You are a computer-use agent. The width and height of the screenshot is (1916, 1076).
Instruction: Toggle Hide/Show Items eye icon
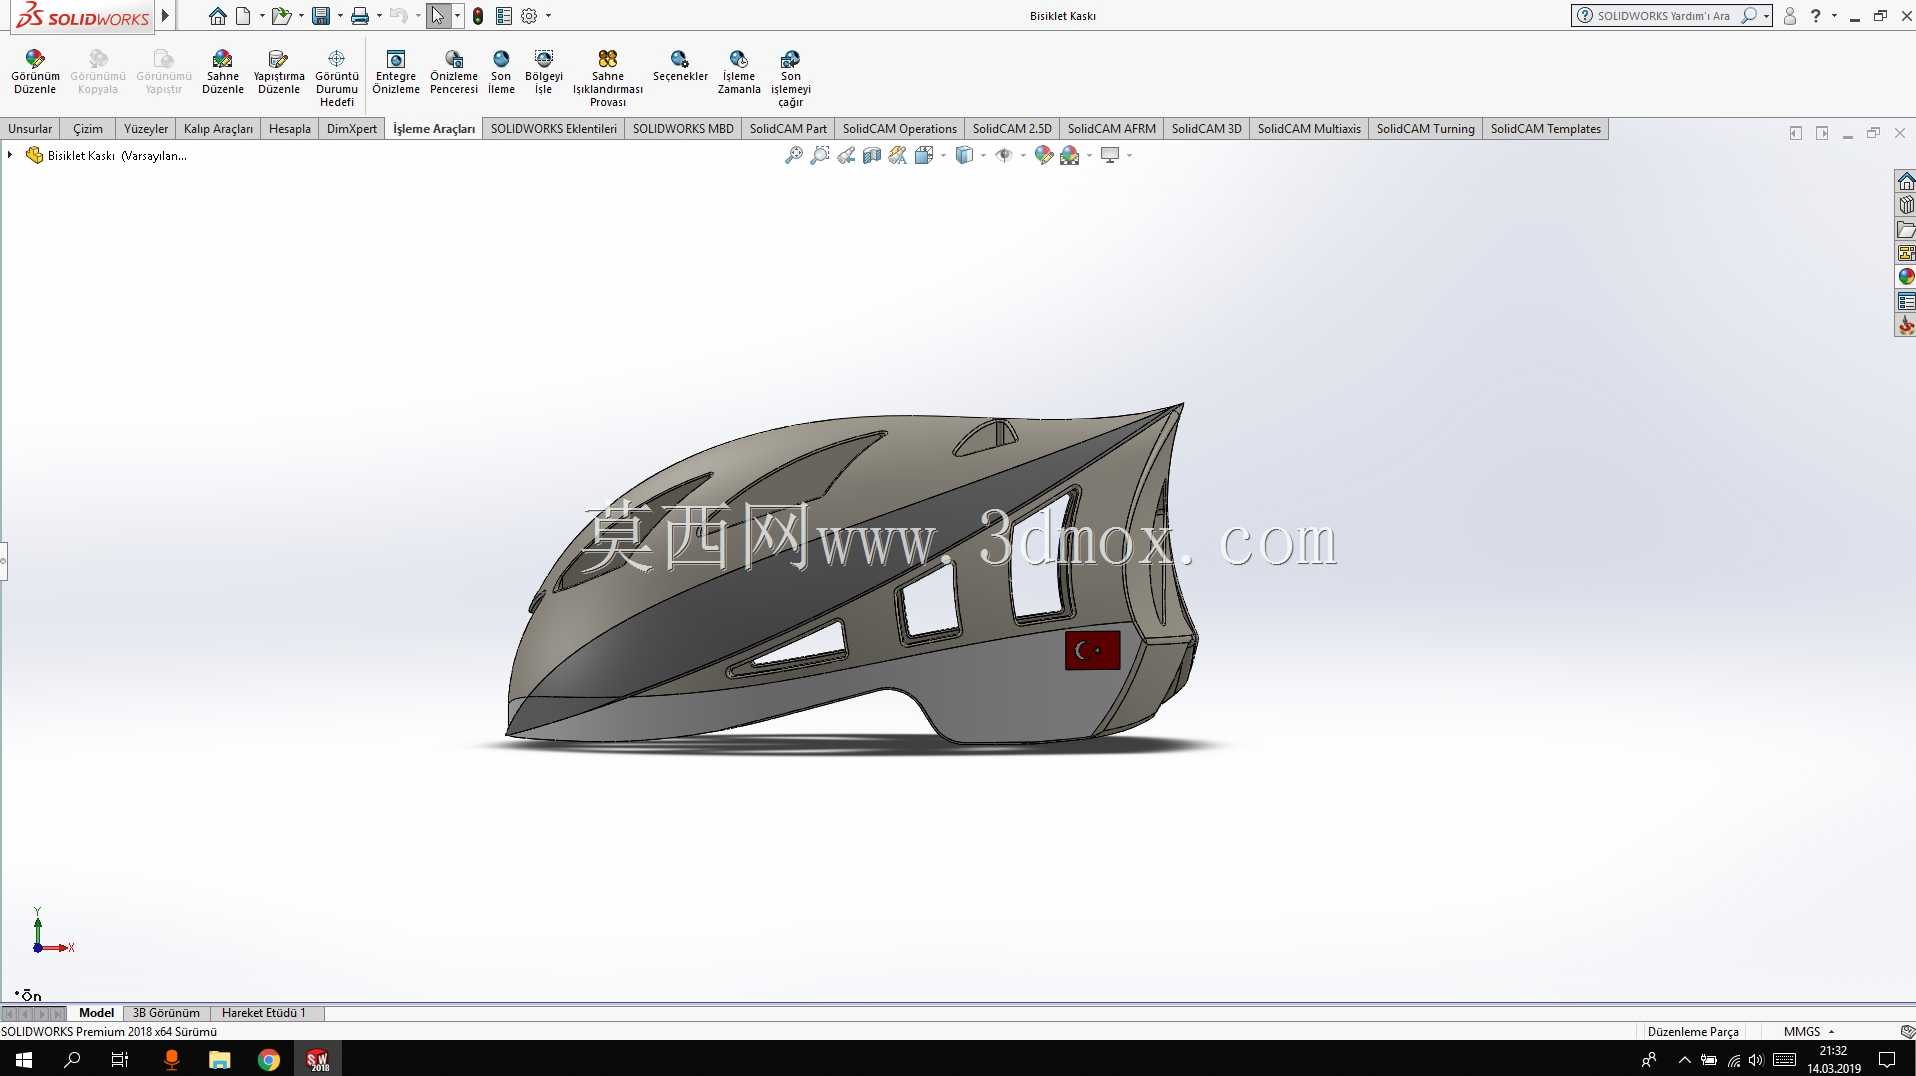pos(1004,155)
